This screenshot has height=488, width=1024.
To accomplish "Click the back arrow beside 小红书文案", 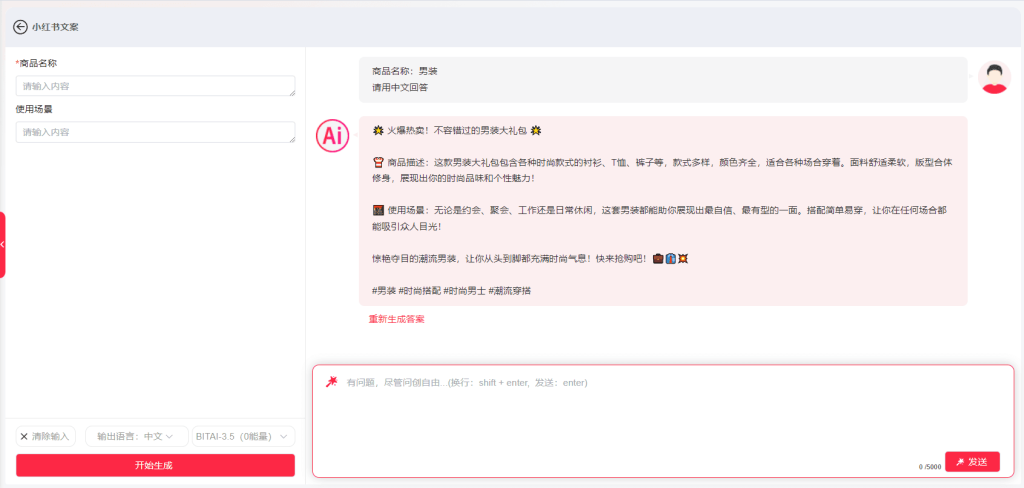I will pos(20,27).
